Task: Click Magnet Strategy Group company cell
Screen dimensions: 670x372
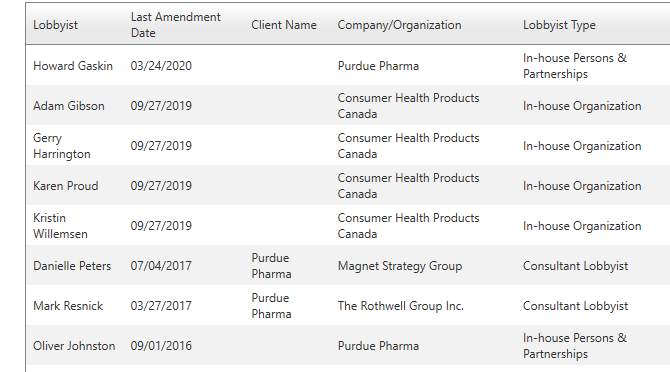Action: pos(400,266)
